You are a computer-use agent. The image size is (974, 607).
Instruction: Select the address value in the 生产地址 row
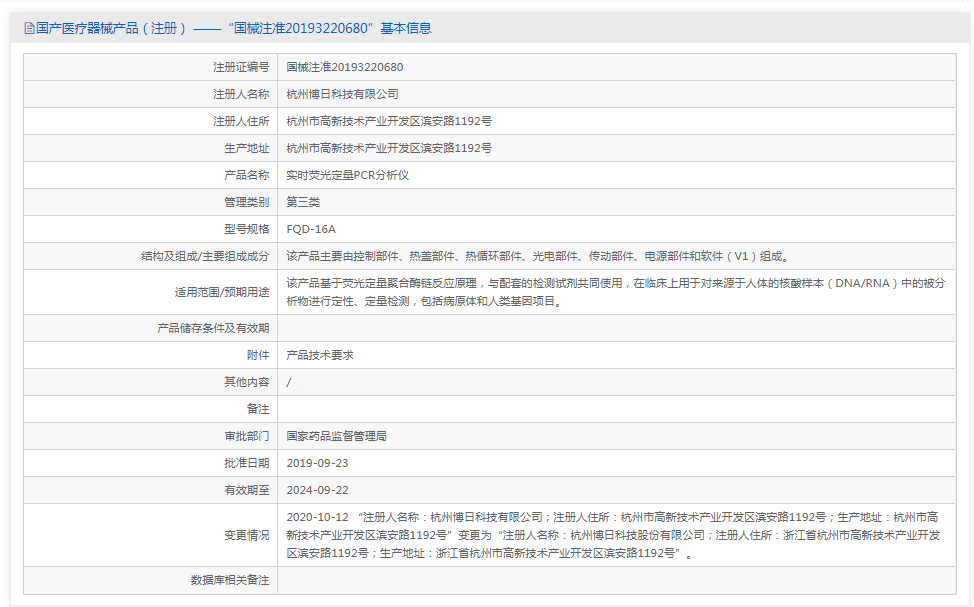pyautogui.click(x=389, y=148)
